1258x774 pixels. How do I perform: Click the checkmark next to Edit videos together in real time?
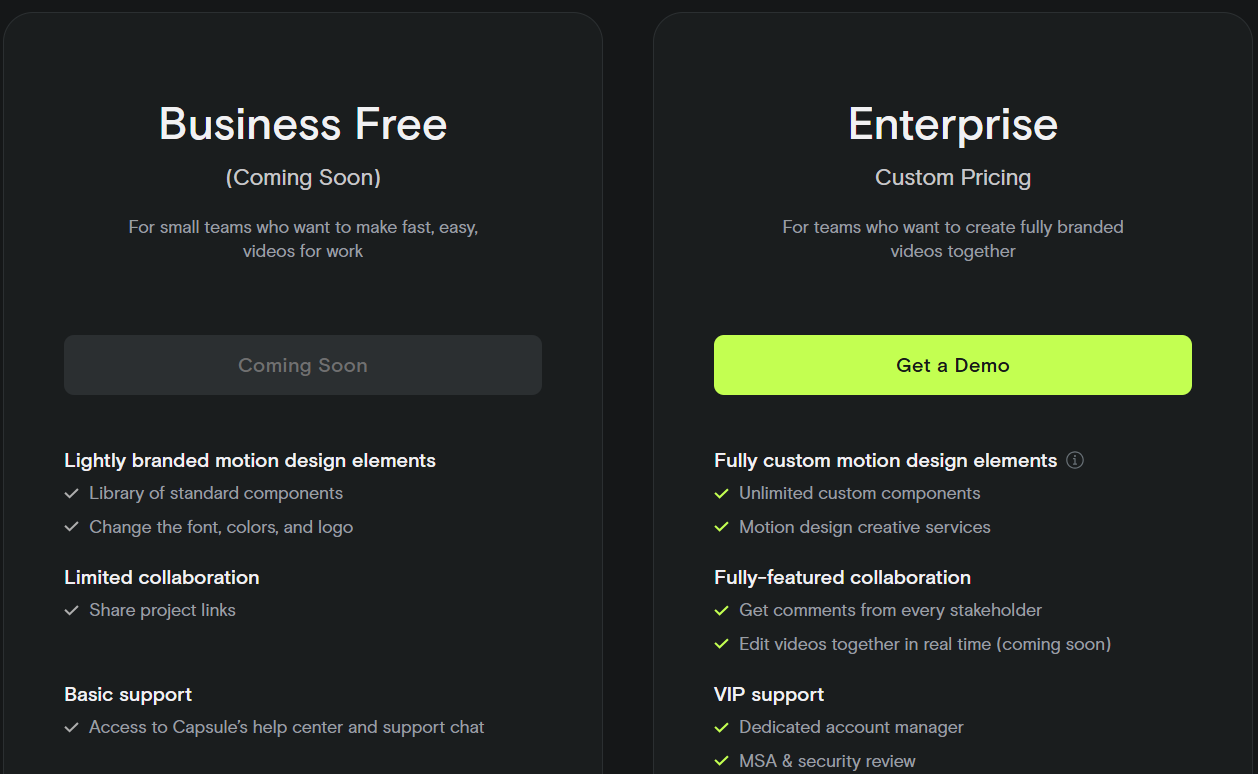[x=722, y=645]
